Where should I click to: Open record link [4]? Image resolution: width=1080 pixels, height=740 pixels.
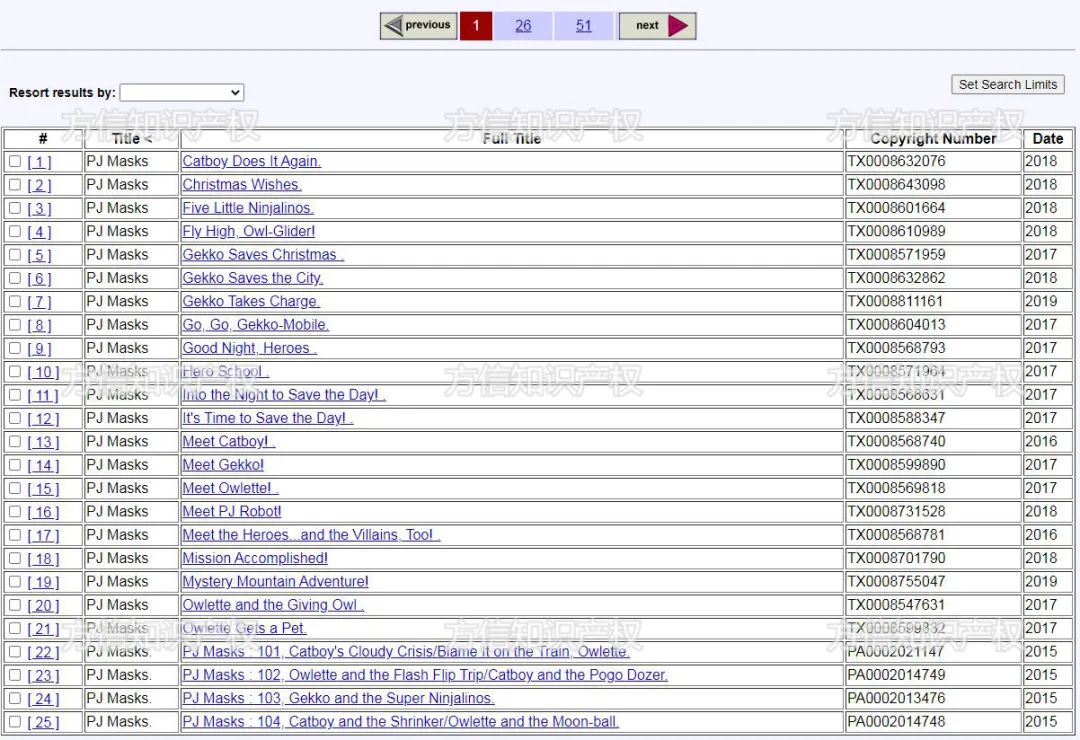[39, 232]
